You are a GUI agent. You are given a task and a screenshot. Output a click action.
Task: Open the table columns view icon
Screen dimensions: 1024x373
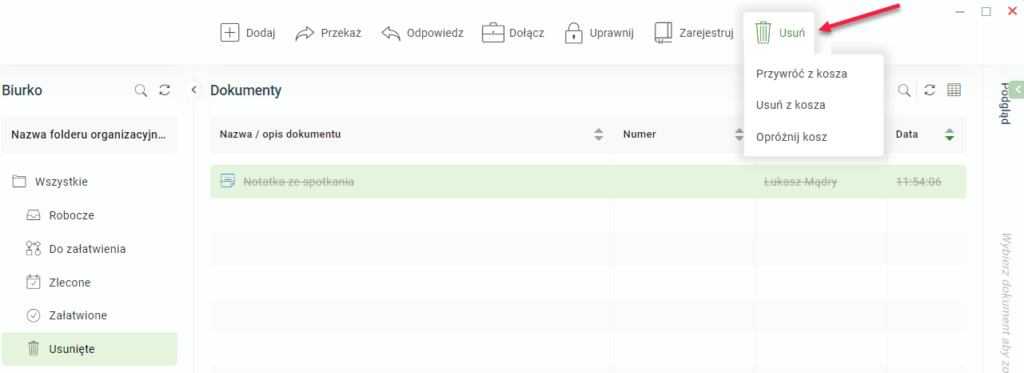(x=953, y=91)
